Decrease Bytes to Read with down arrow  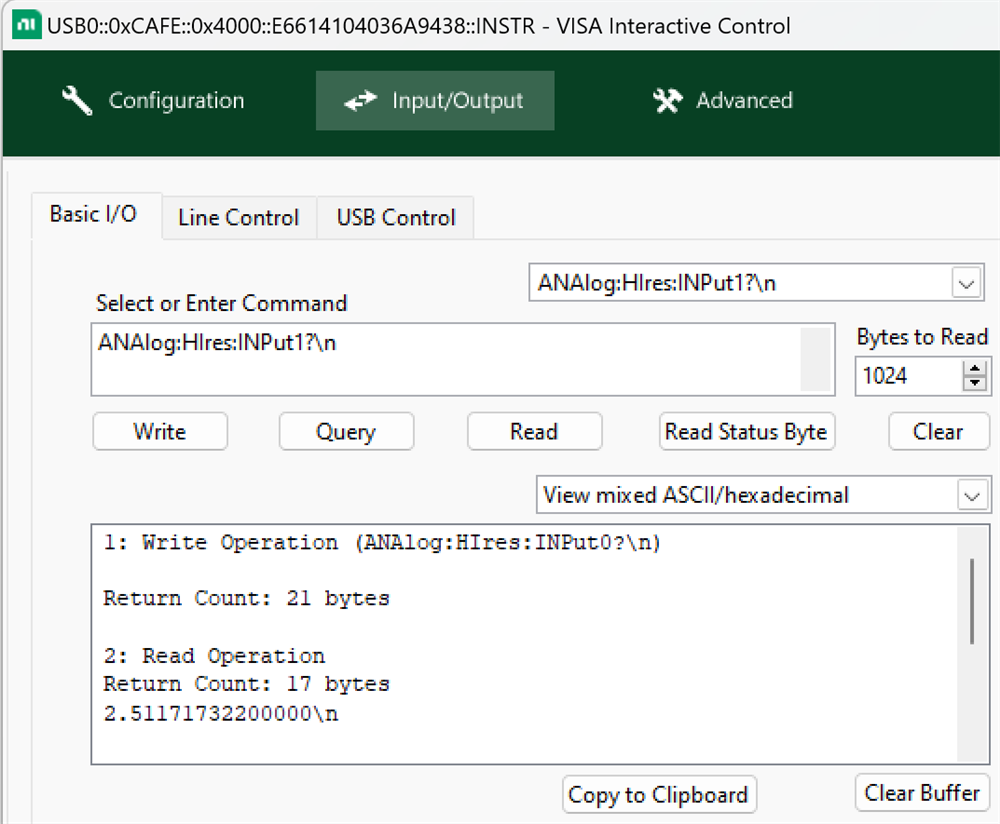pyautogui.click(x=974, y=383)
